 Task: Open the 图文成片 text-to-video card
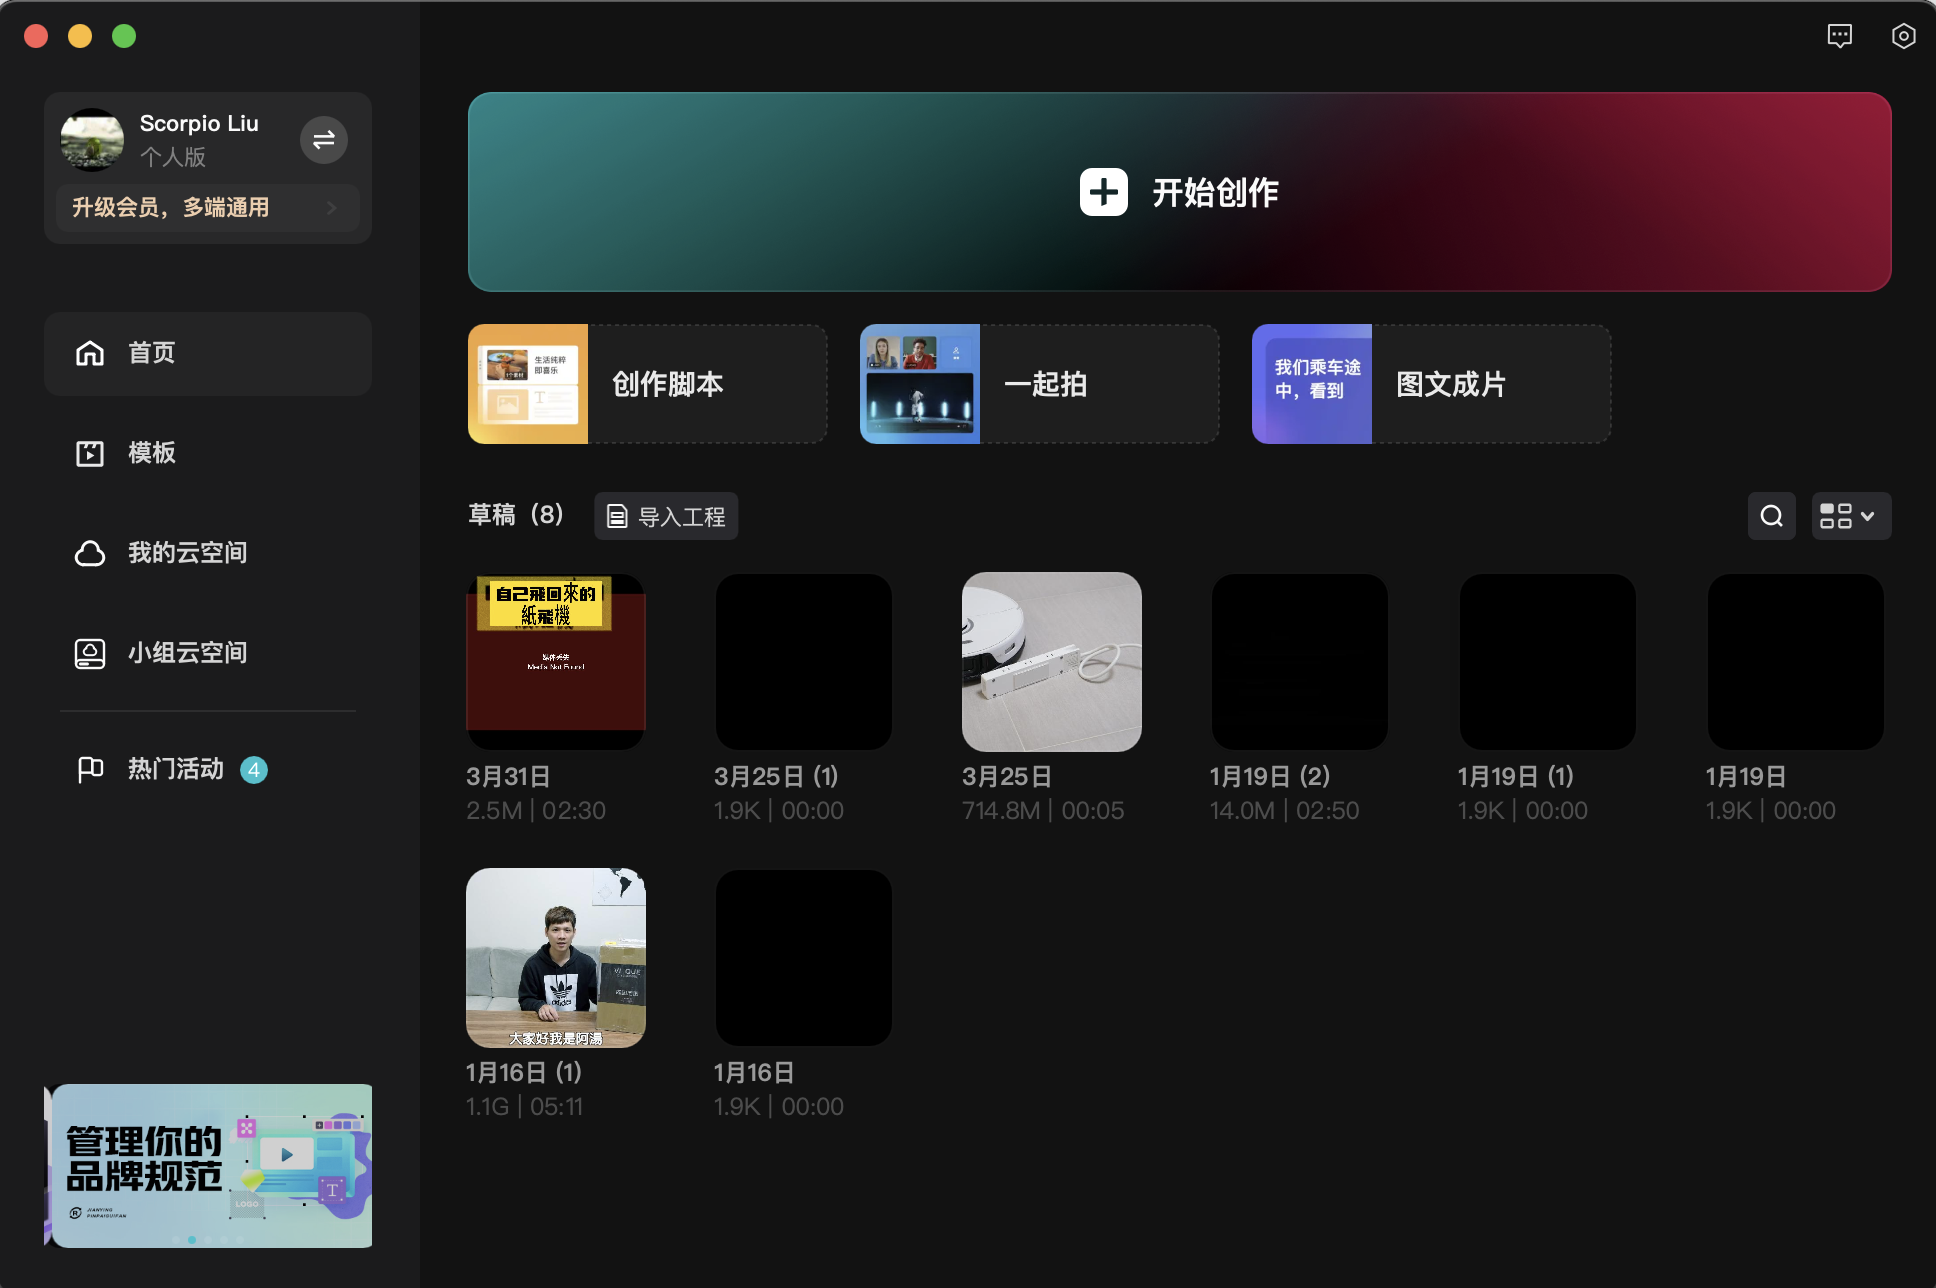coord(1431,384)
